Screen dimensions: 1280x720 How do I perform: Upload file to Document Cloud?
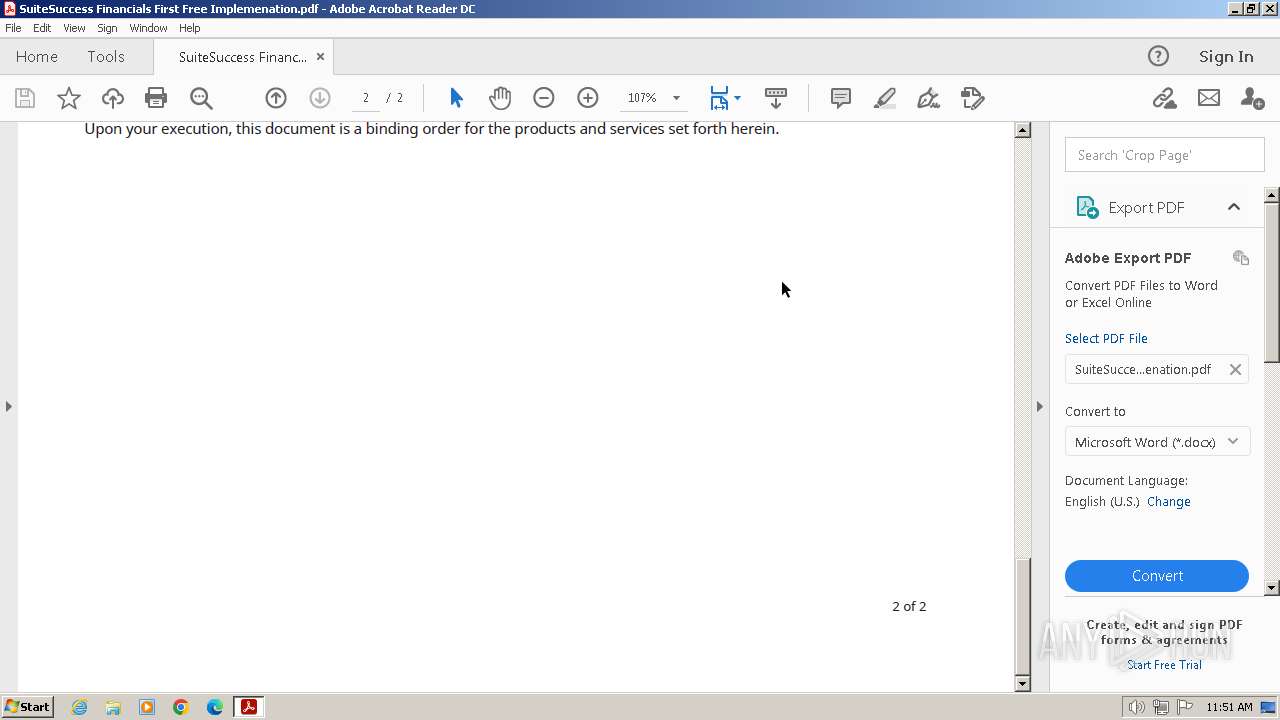[x=113, y=98]
